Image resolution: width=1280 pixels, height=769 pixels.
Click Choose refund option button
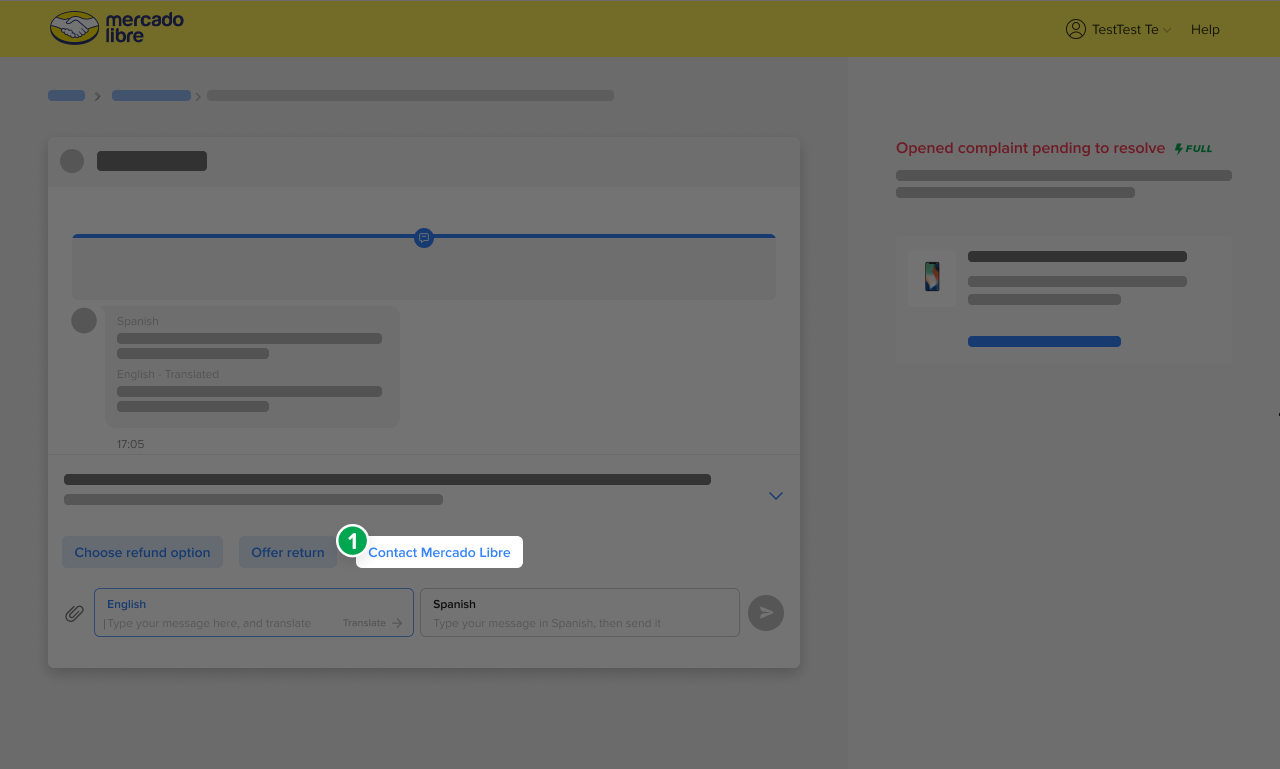[x=142, y=552]
